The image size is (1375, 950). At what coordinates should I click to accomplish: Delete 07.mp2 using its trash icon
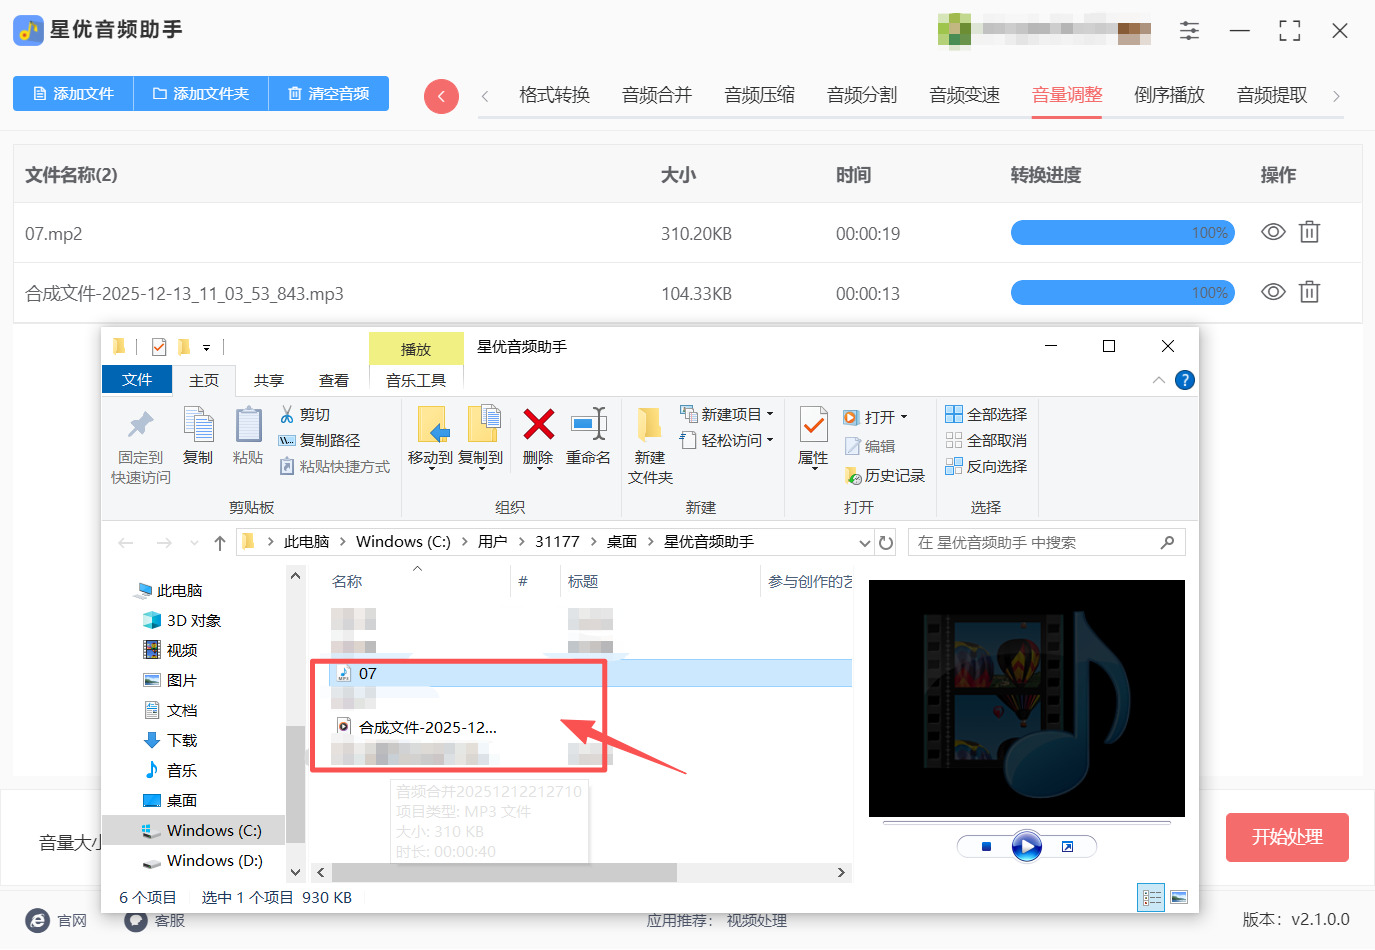point(1310,232)
